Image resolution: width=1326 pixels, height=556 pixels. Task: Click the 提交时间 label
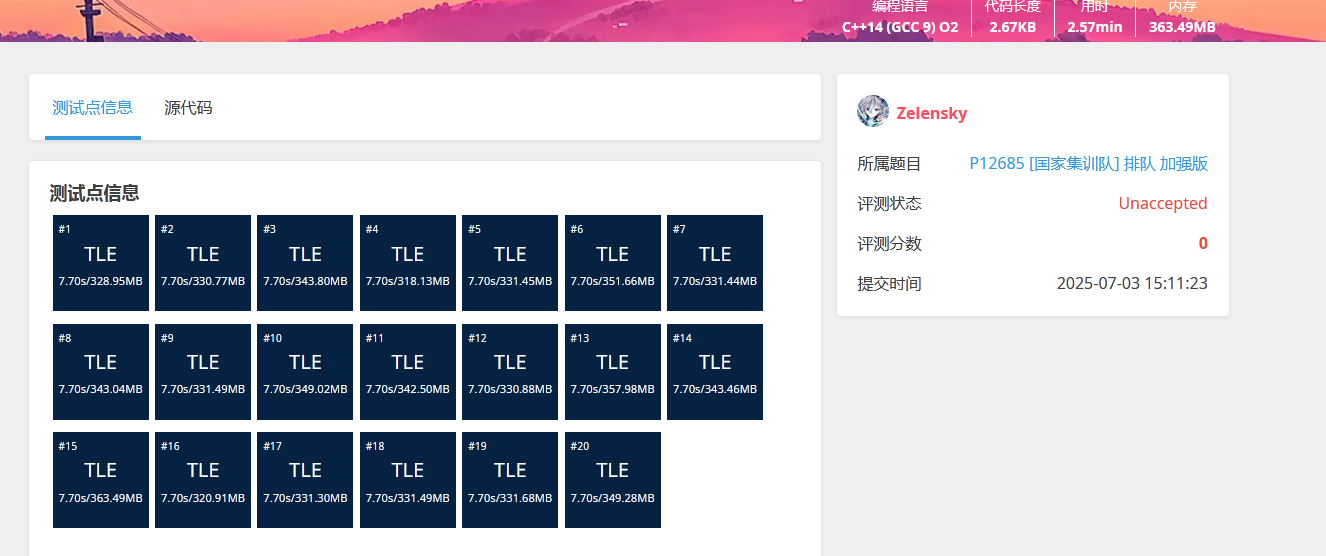(889, 283)
